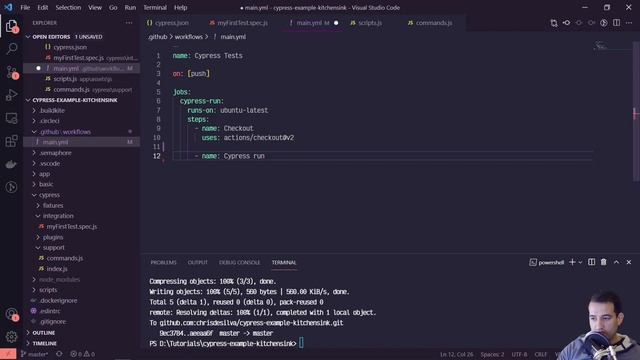Click the editor minimap

(612, 46)
